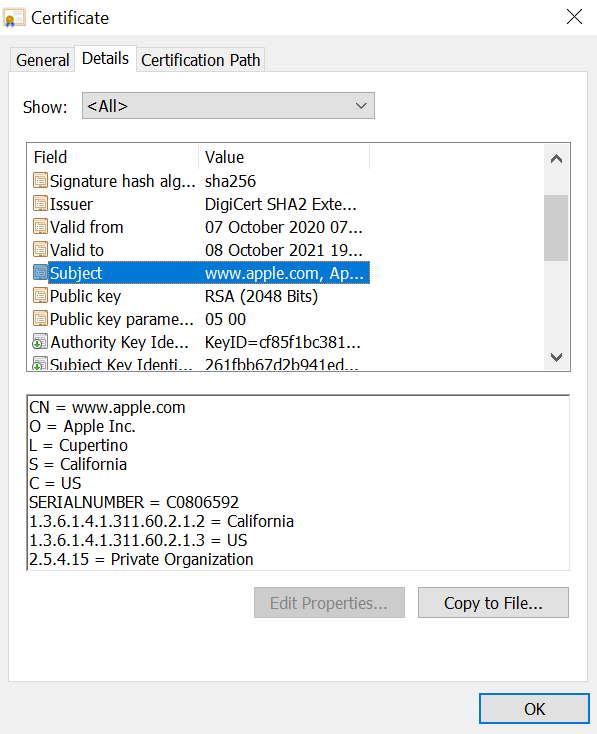Open the Show filter dropdown
597x734 pixels.
(x=228, y=106)
